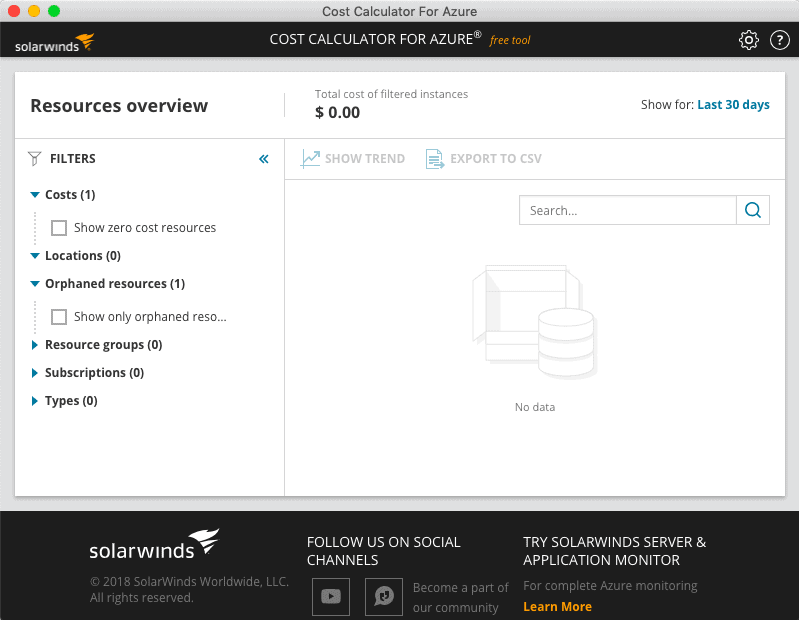Open the YouTube social channel icon
Screen dimensions: 799x620
[331, 597]
